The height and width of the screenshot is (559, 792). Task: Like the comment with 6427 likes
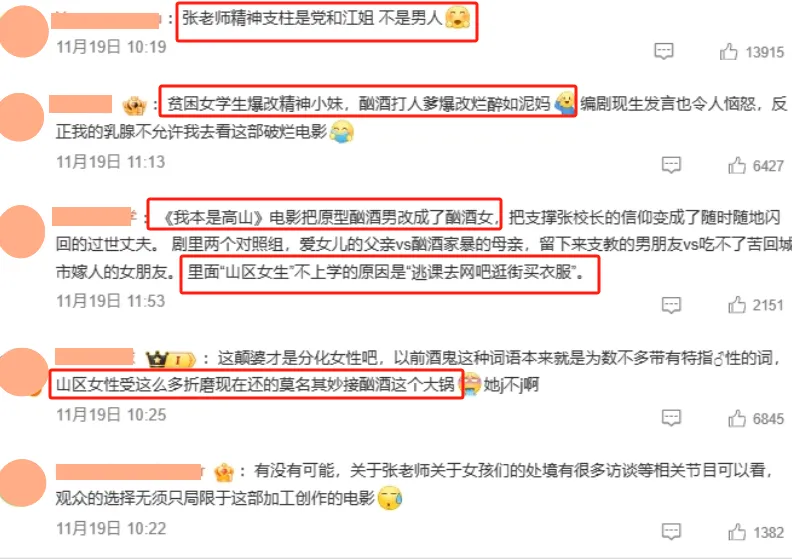pyautogui.click(x=737, y=165)
